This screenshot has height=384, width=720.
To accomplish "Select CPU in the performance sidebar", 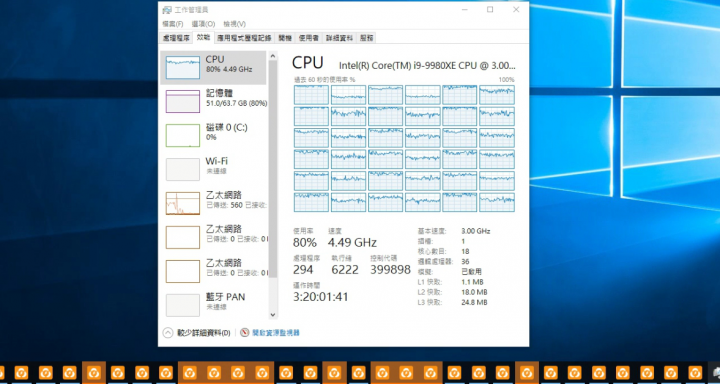I will click(213, 68).
